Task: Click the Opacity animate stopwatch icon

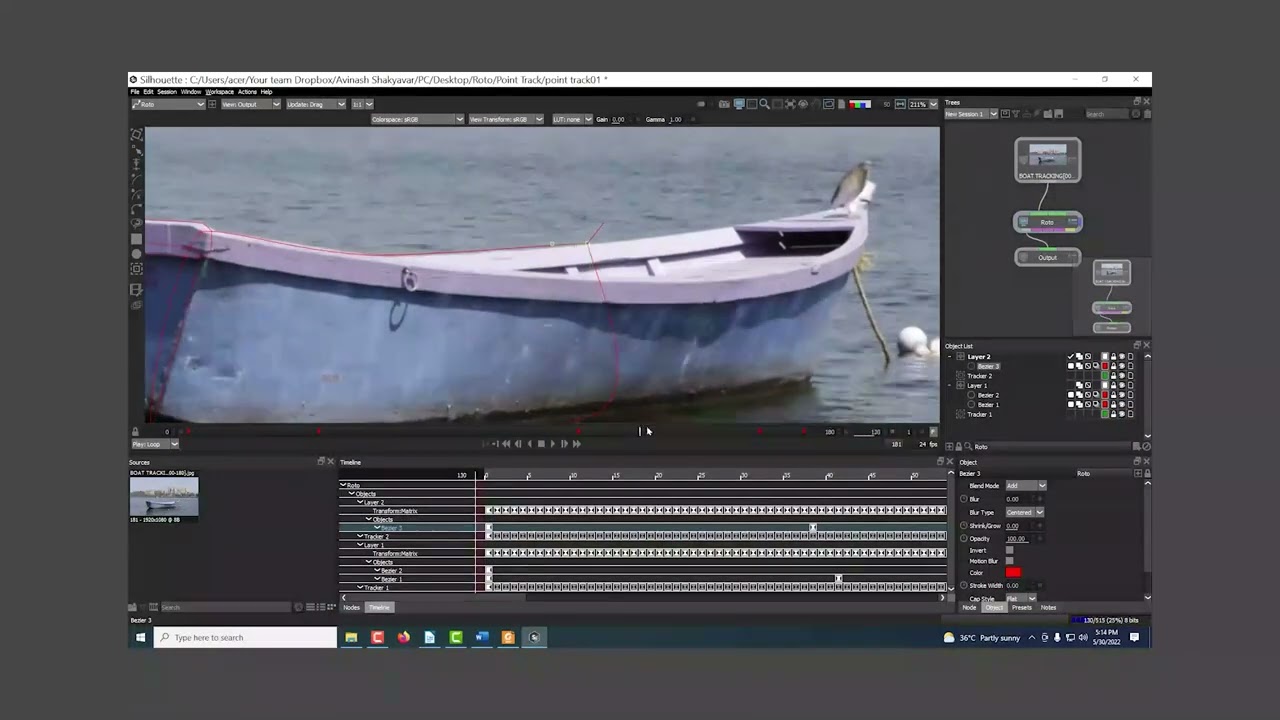Action: point(963,538)
